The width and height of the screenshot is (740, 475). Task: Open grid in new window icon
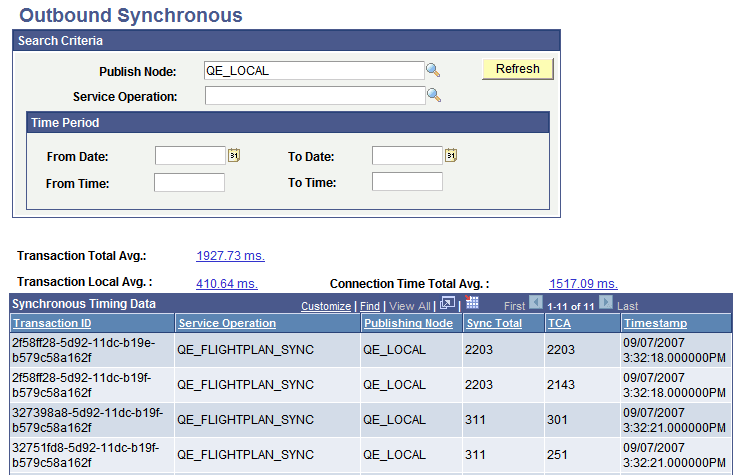pos(447,304)
